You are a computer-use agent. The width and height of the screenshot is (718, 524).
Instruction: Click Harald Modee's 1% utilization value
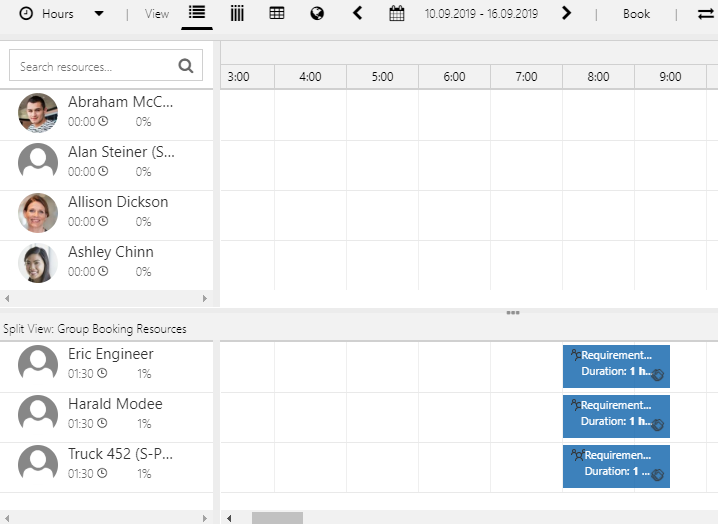pyautogui.click(x=144, y=423)
